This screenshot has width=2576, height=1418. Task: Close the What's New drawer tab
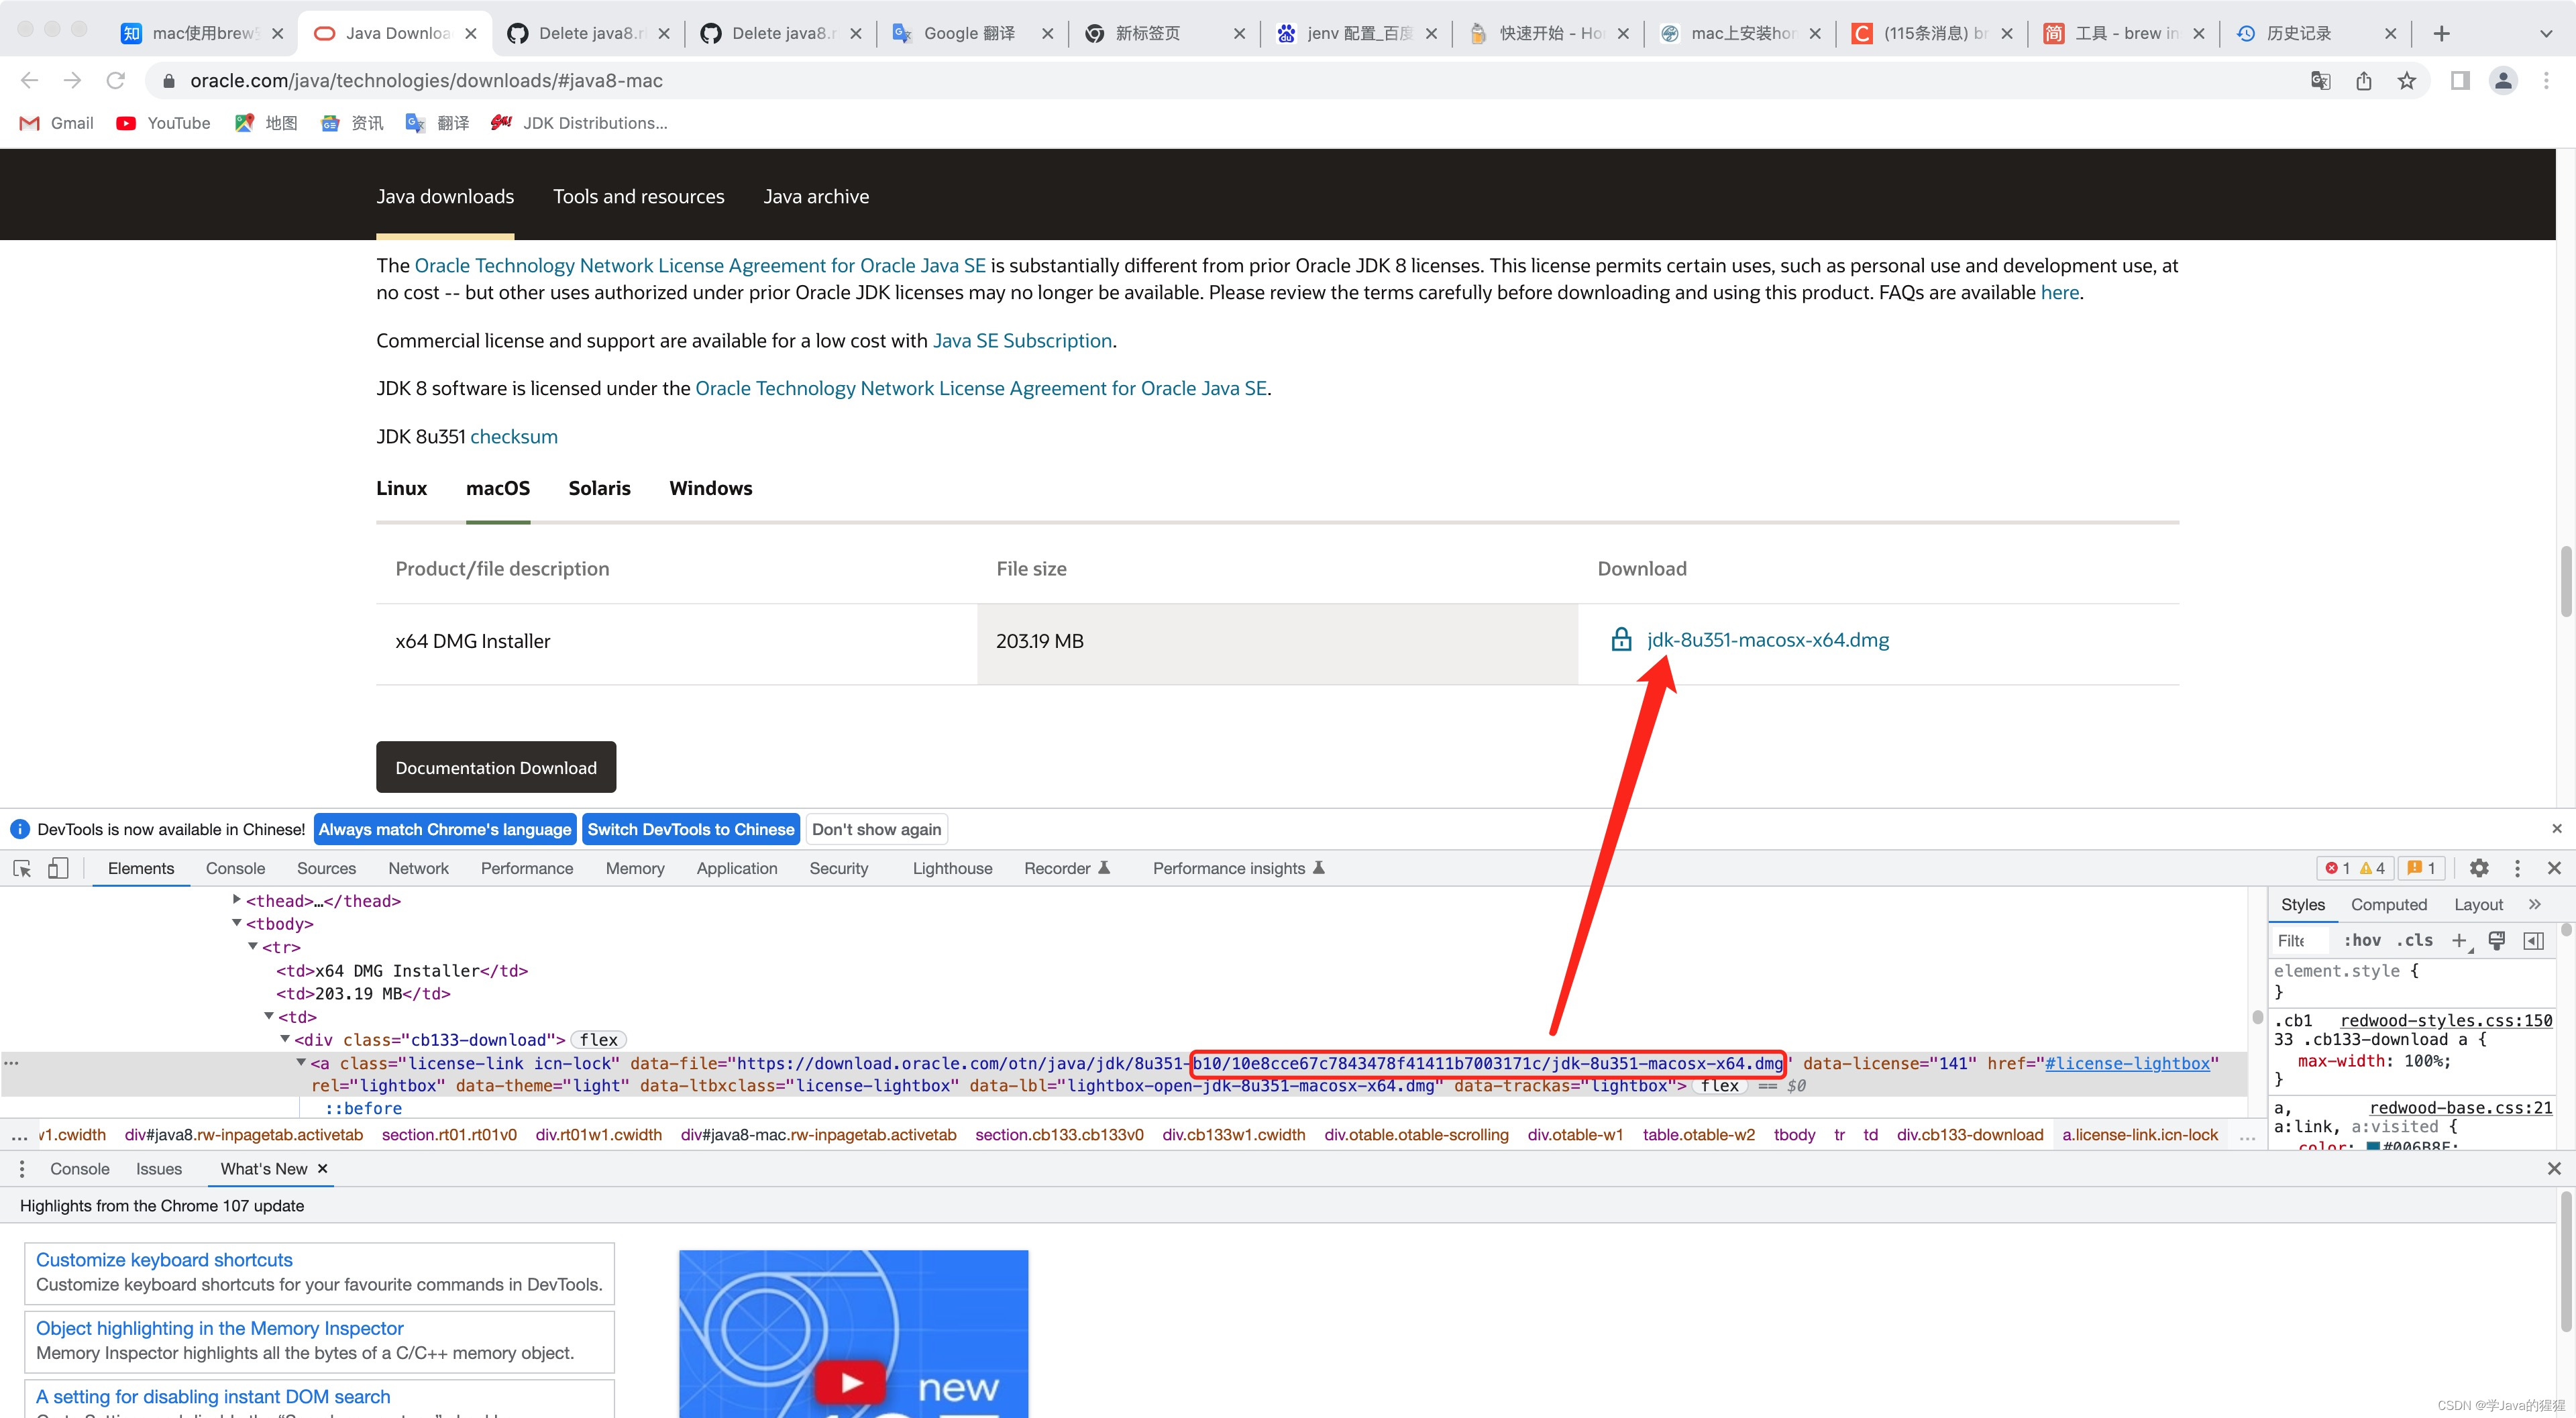click(322, 1168)
